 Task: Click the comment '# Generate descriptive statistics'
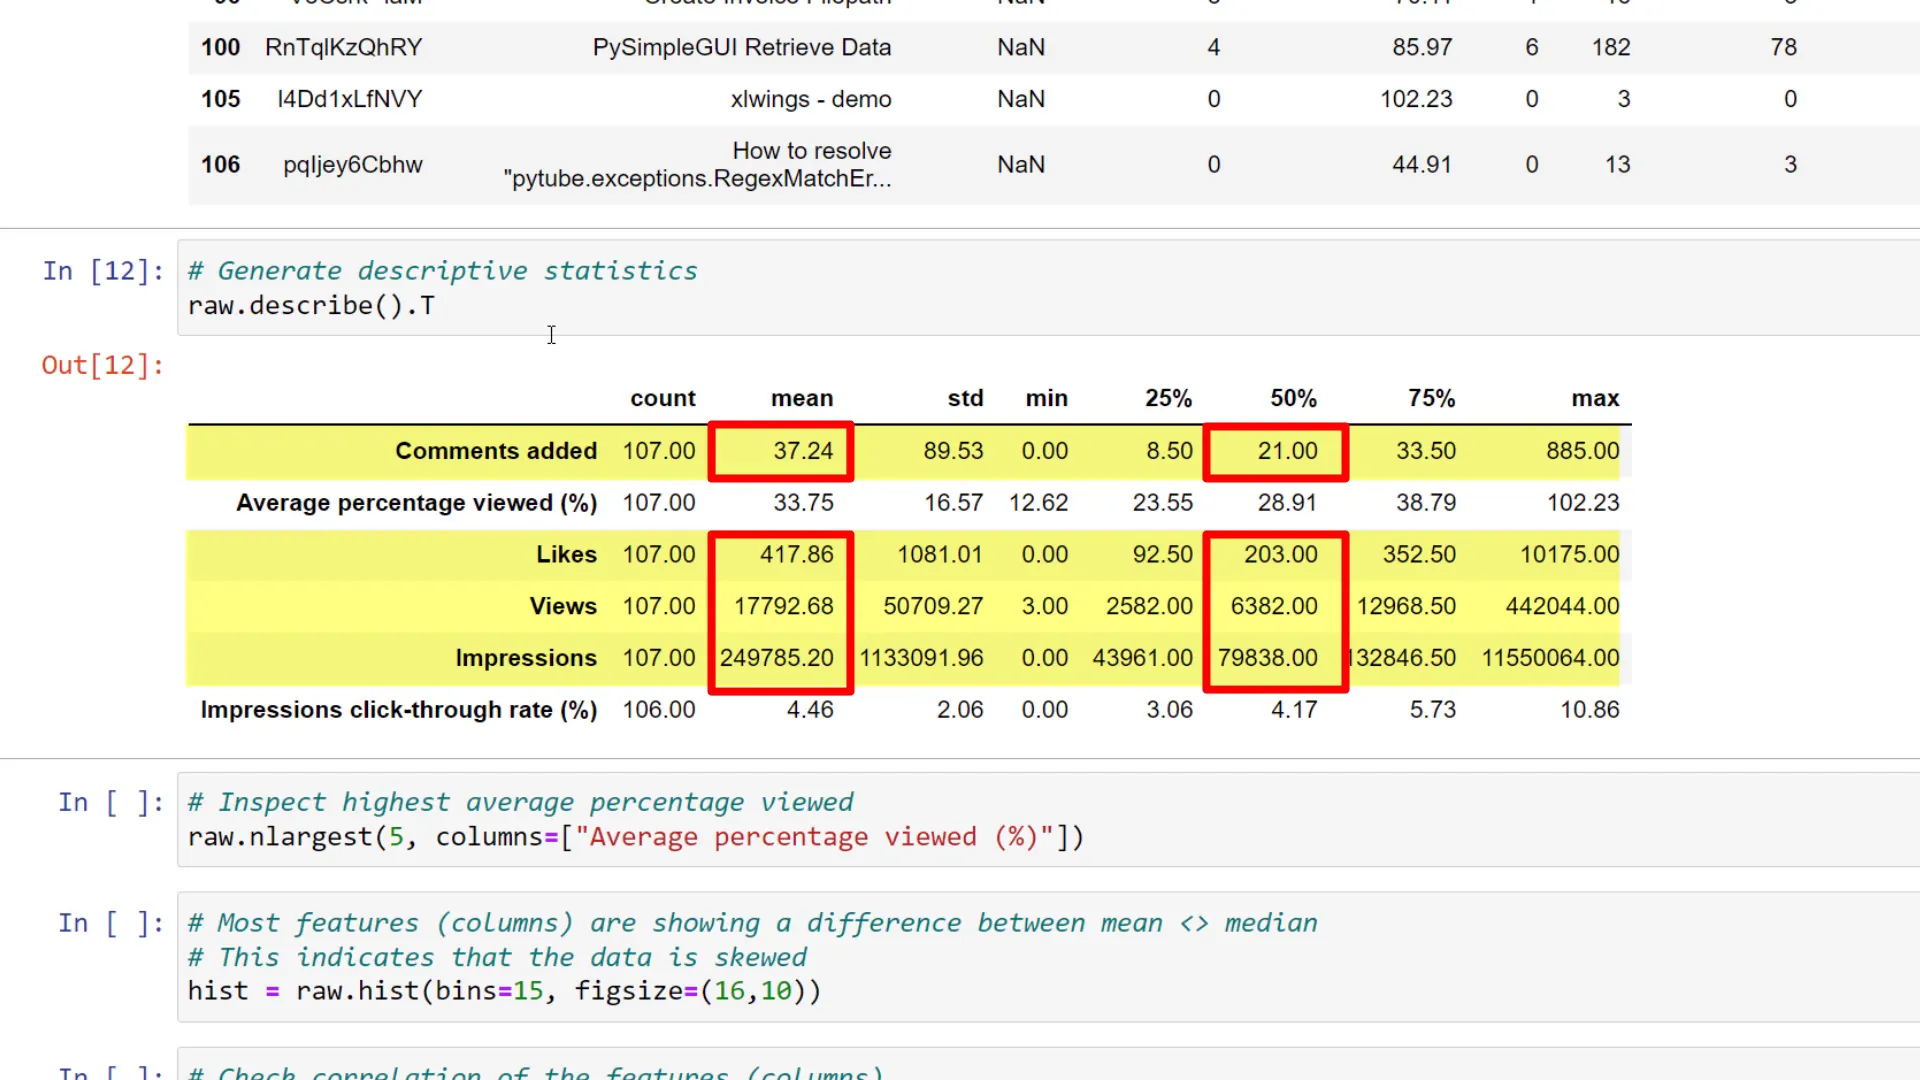click(x=443, y=270)
